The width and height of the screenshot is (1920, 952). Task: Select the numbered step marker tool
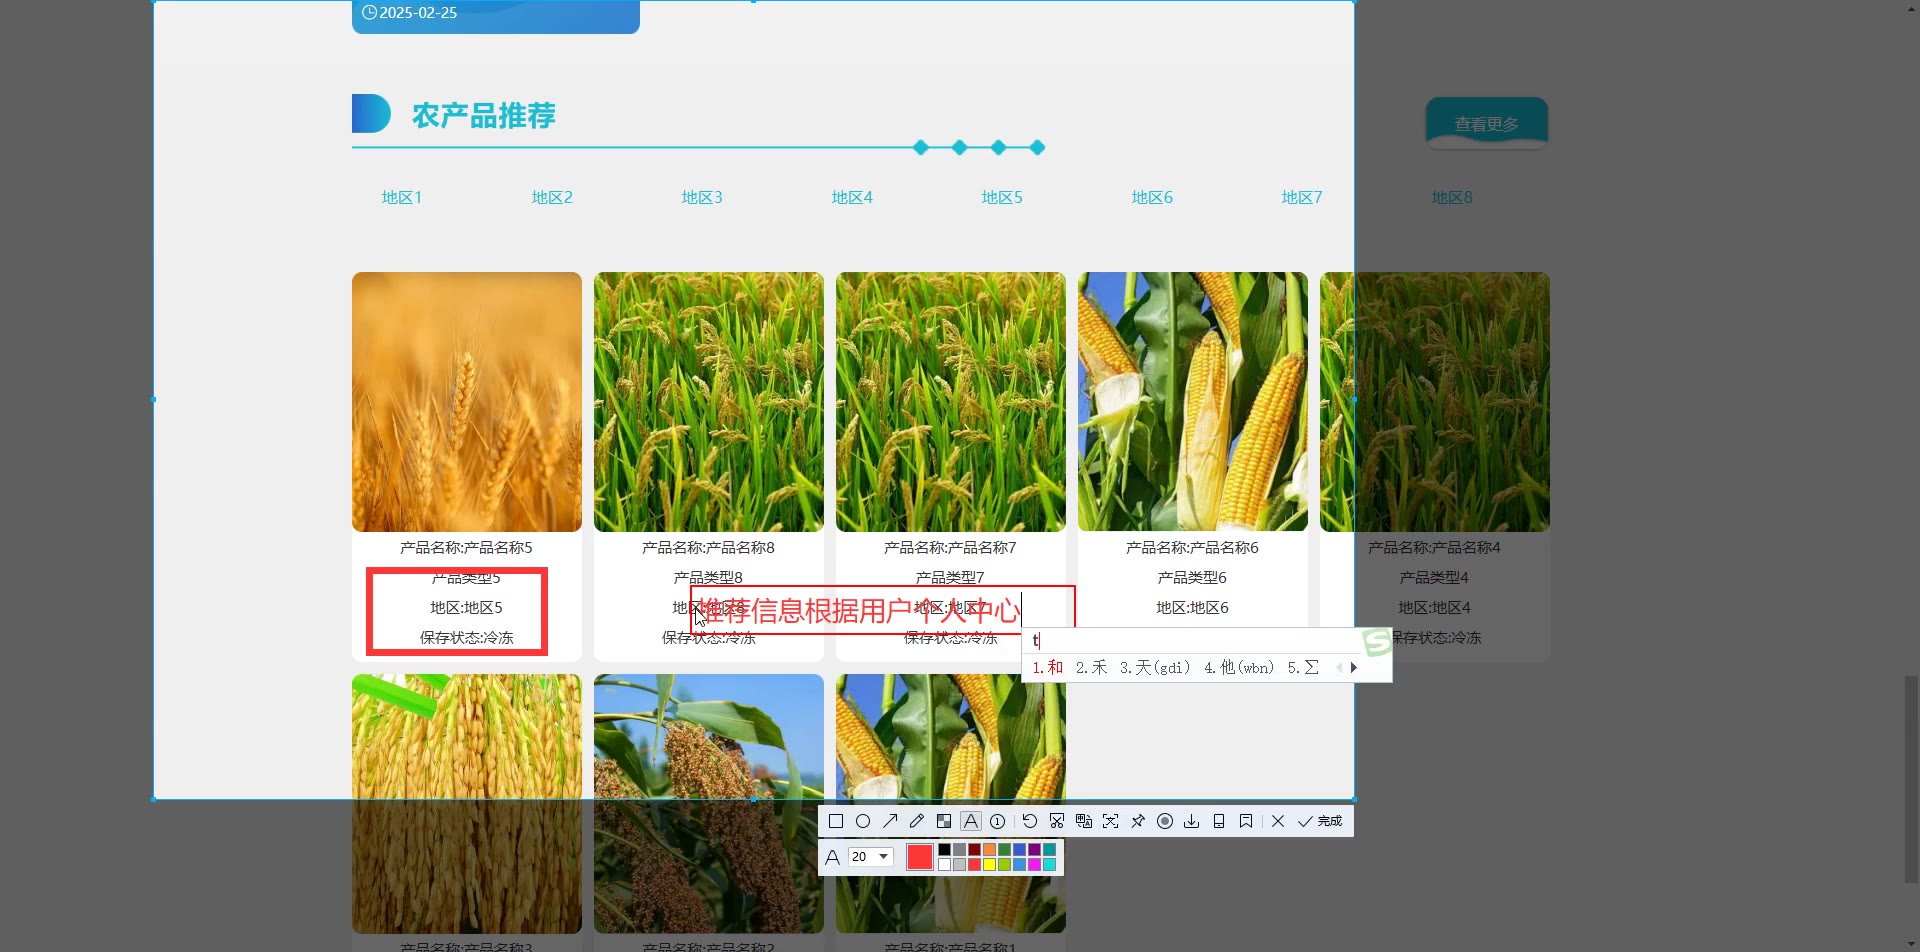998,821
